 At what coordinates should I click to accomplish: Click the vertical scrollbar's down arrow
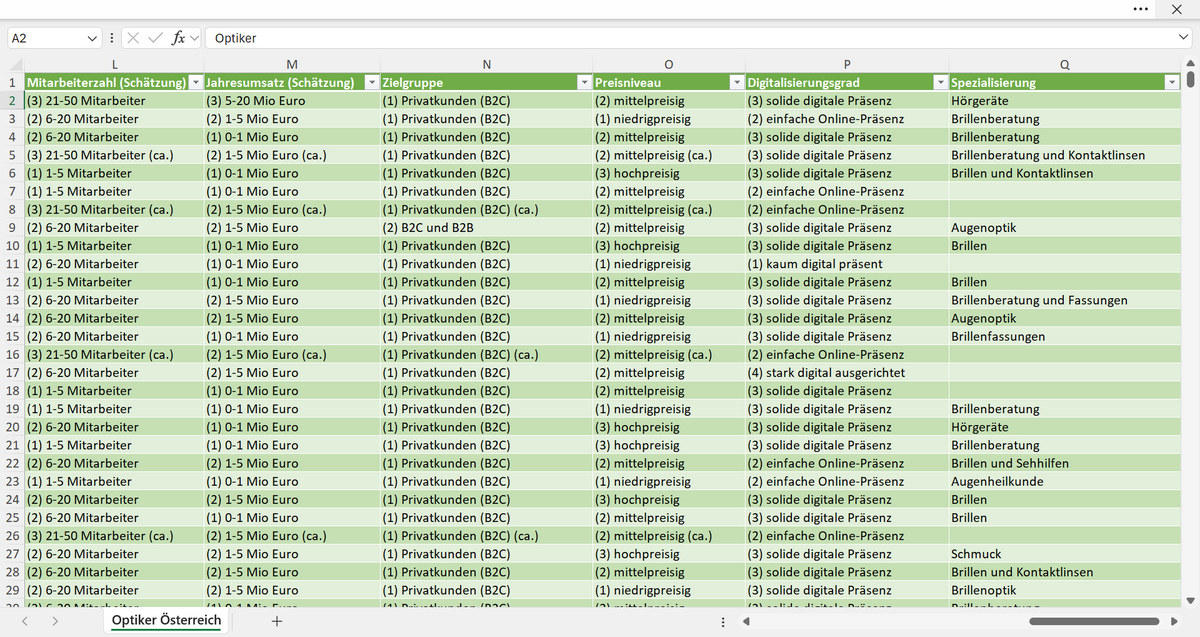pos(1190,600)
